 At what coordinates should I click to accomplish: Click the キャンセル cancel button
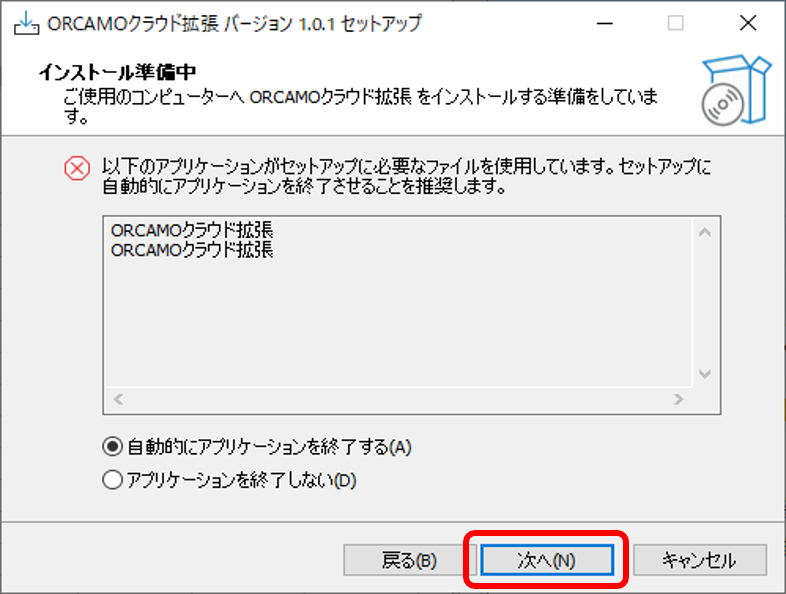click(700, 560)
